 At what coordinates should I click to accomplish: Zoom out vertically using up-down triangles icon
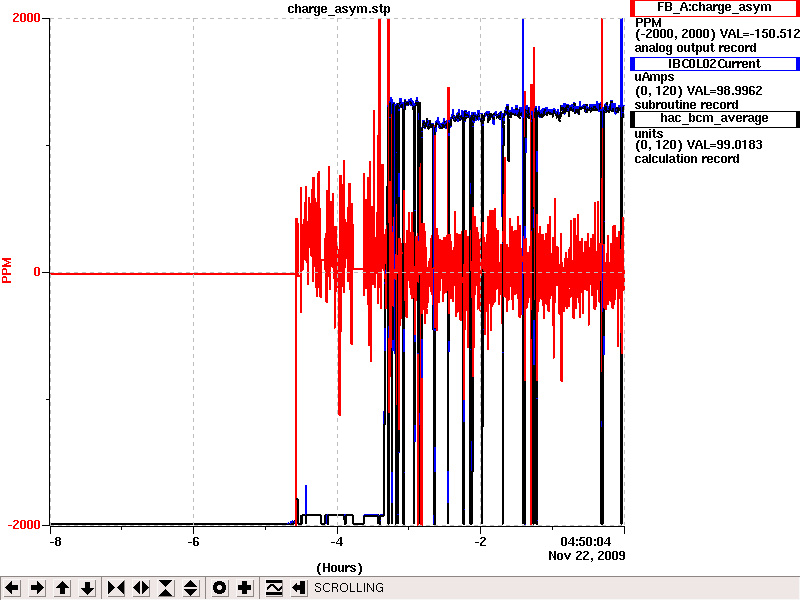191,588
